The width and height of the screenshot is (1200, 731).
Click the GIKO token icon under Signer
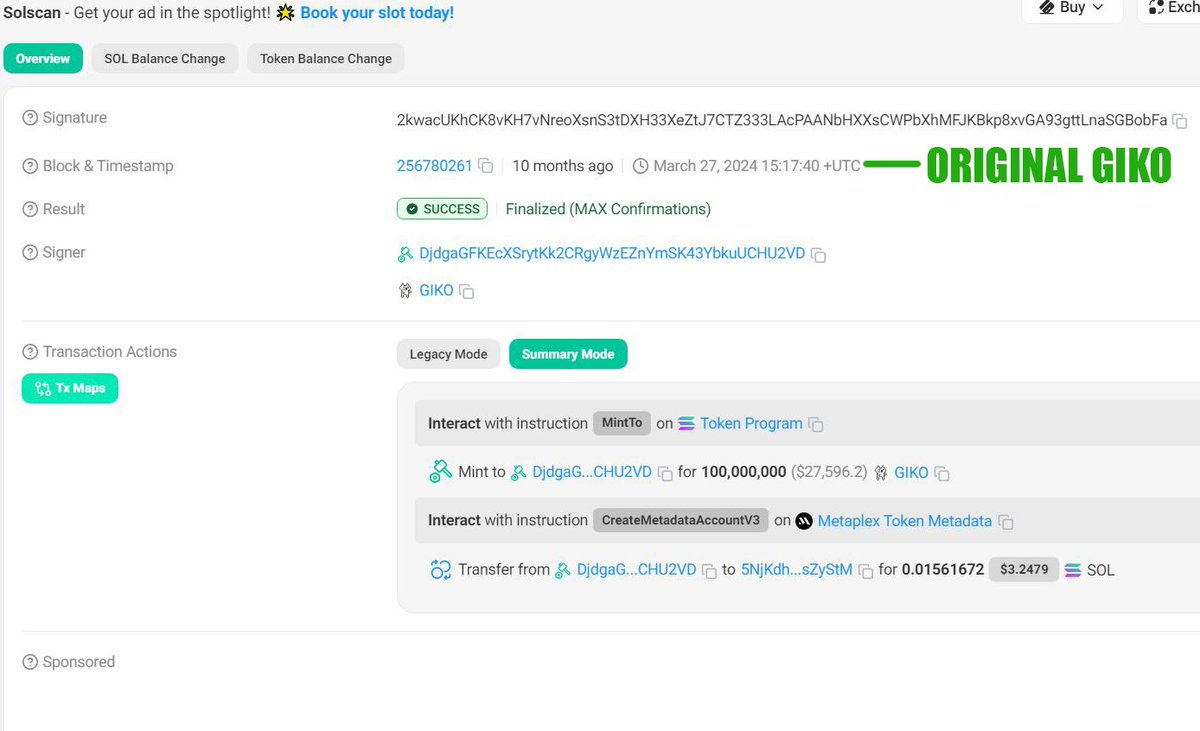pyautogui.click(x=406, y=291)
